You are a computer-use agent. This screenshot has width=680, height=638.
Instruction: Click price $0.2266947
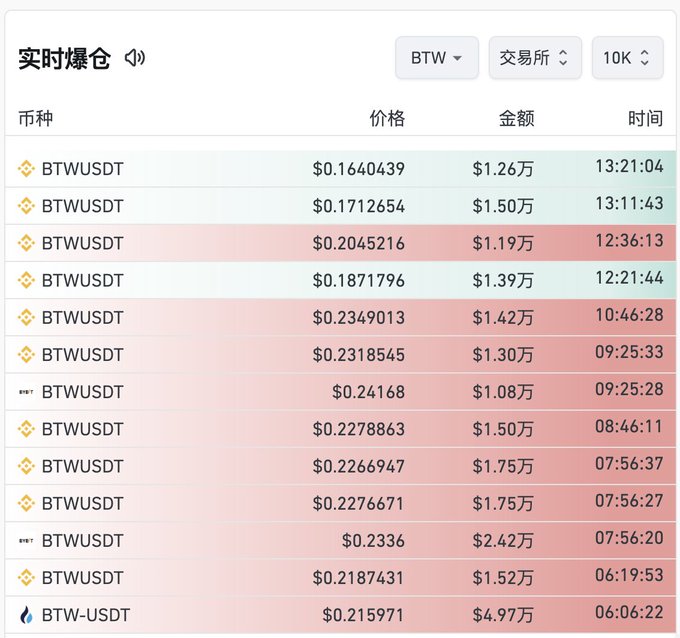tap(359, 467)
